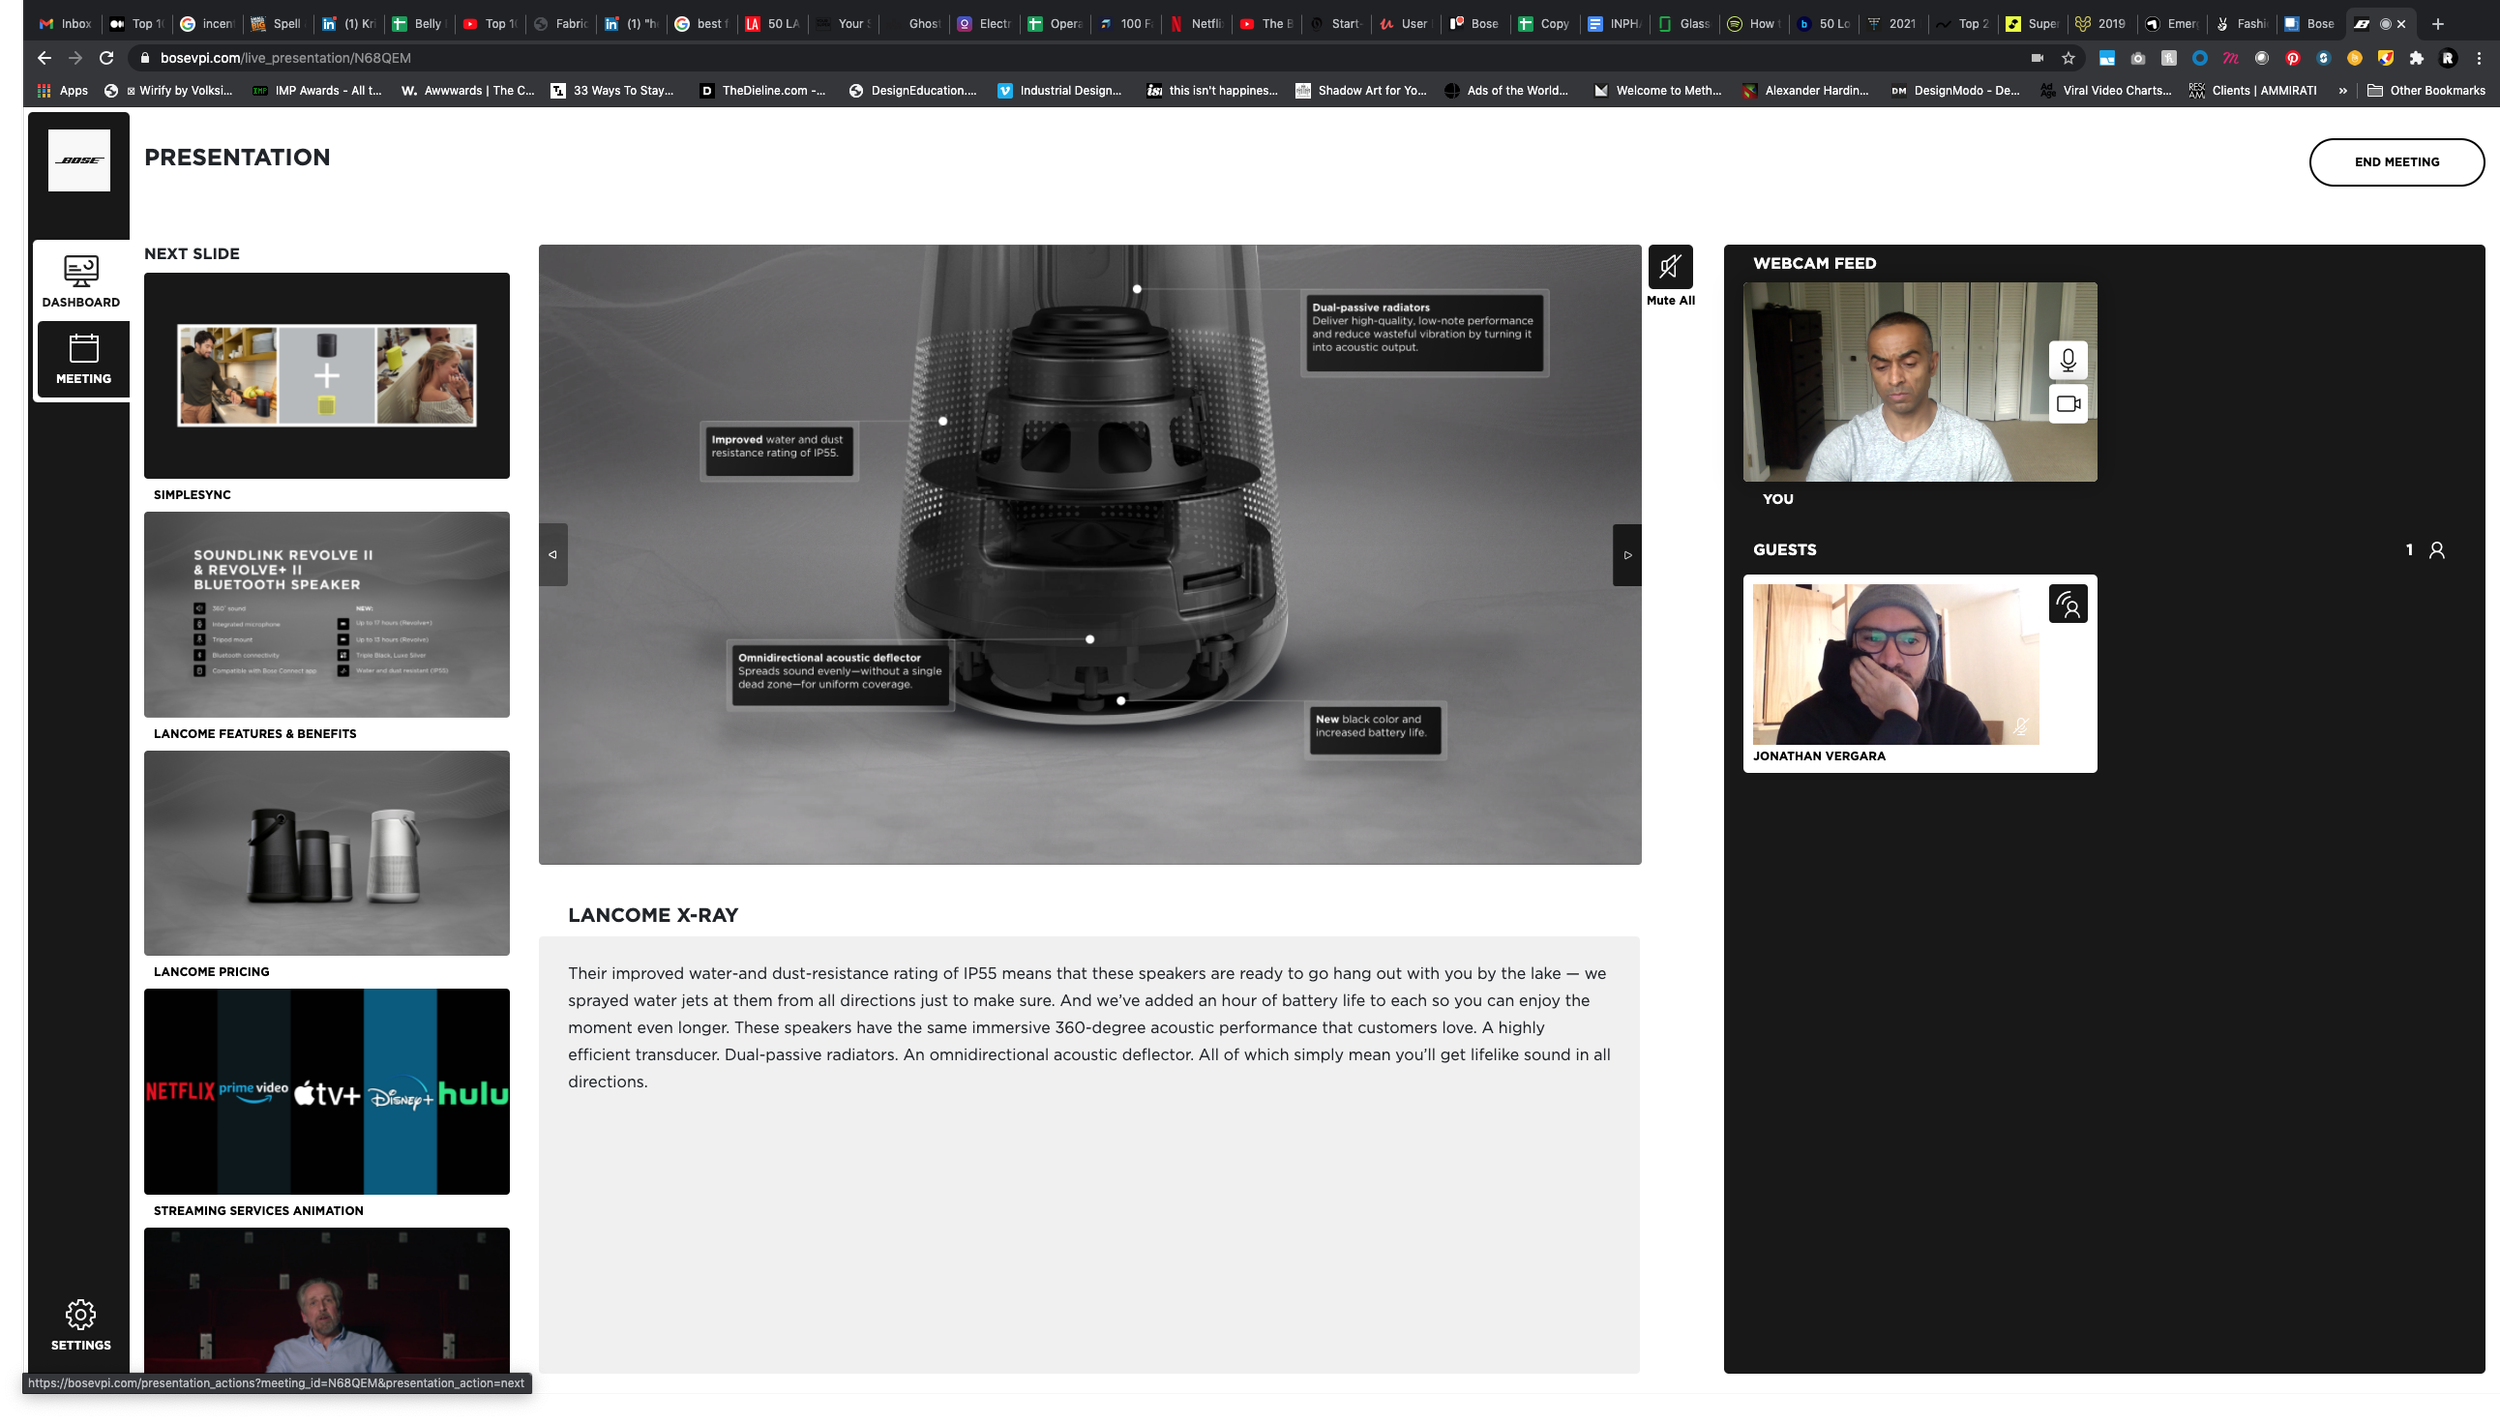Image resolution: width=2500 pixels, height=1420 pixels.
Task: Click browser back arrow
Action: pyautogui.click(x=44, y=58)
